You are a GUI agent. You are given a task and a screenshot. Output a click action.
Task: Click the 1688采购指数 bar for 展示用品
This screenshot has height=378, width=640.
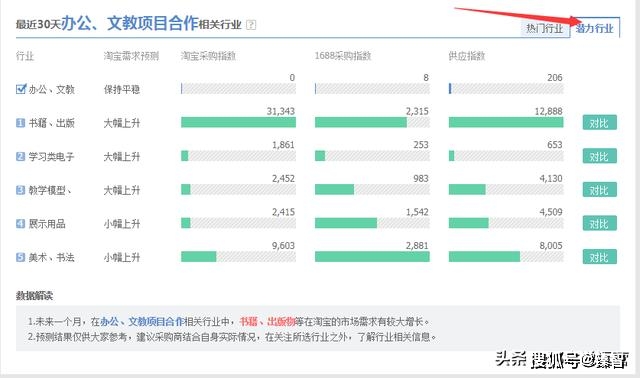click(372, 223)
